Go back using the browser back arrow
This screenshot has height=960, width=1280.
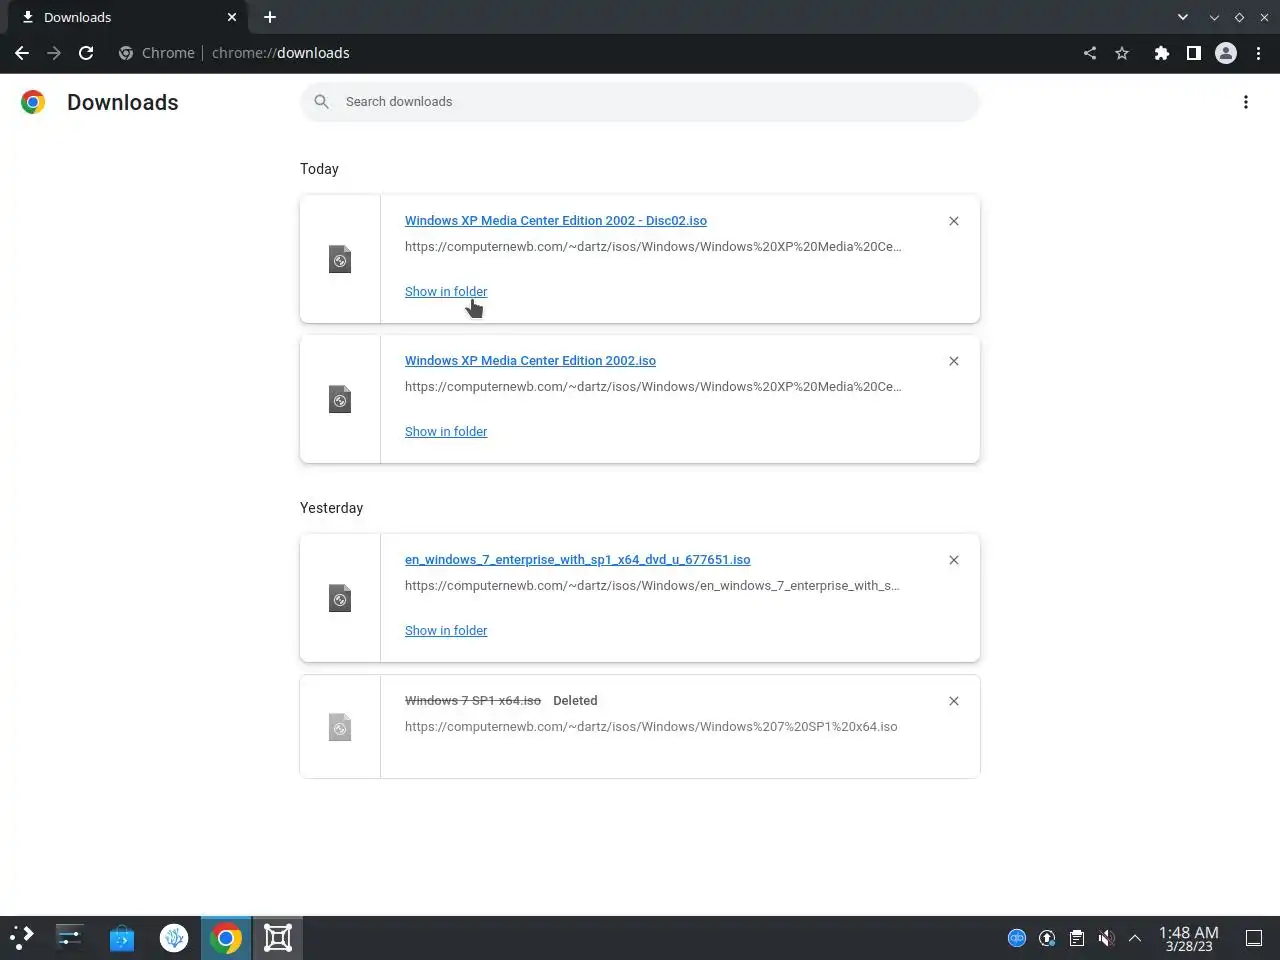[22, 53]
